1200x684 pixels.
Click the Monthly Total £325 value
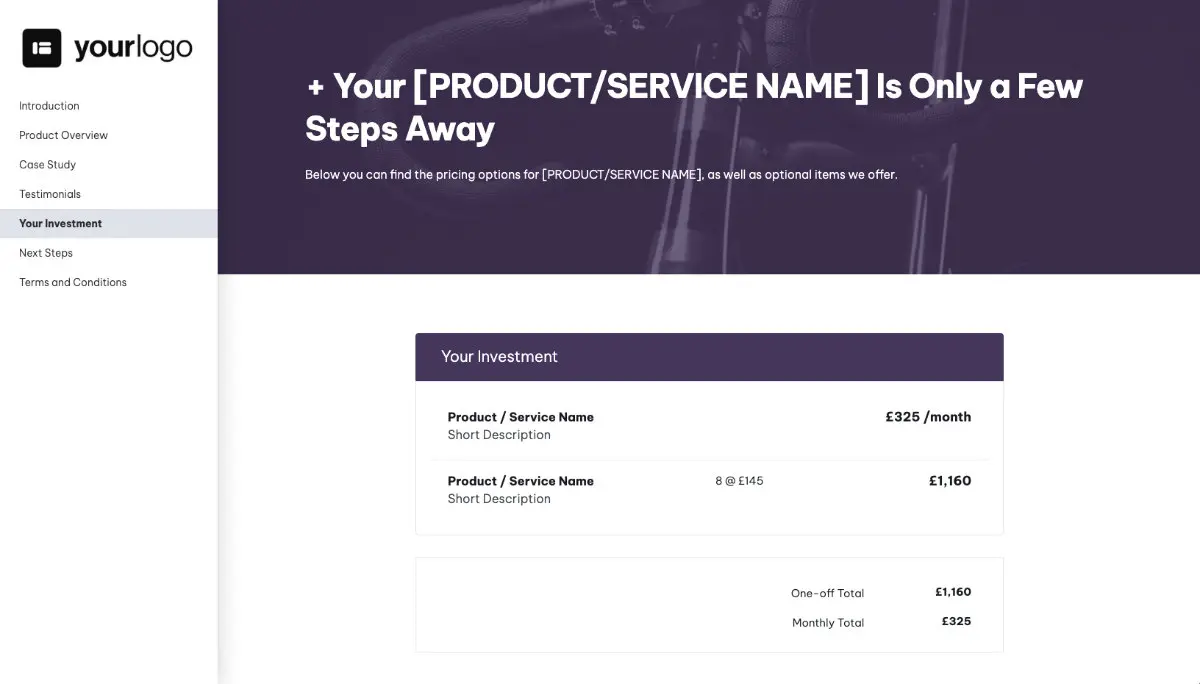click(x=956, y=621)
